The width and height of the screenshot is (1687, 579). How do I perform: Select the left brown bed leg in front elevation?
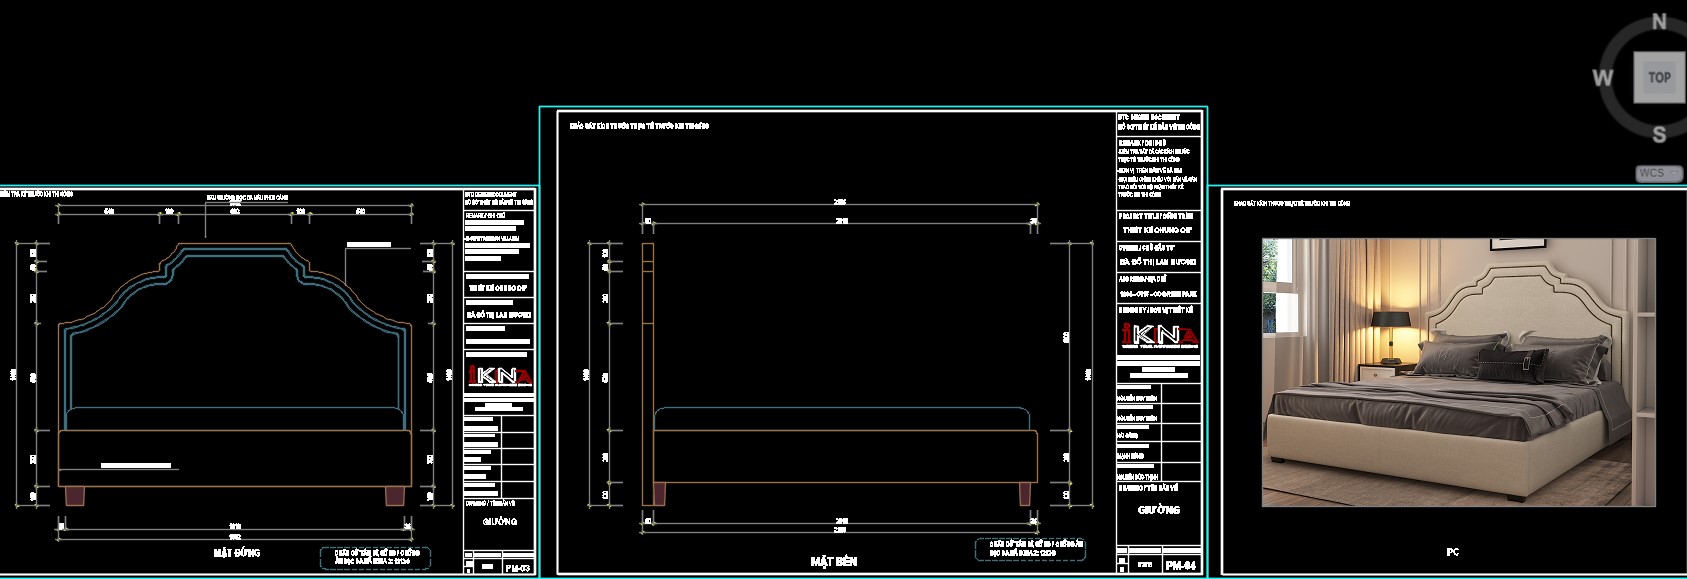[76, 496]
